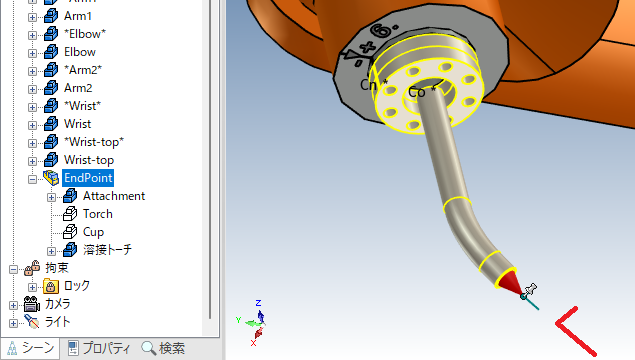This screenshot has width=635, height=360.
Task: Select the 拘束 tree label
Action: (57, 268)
